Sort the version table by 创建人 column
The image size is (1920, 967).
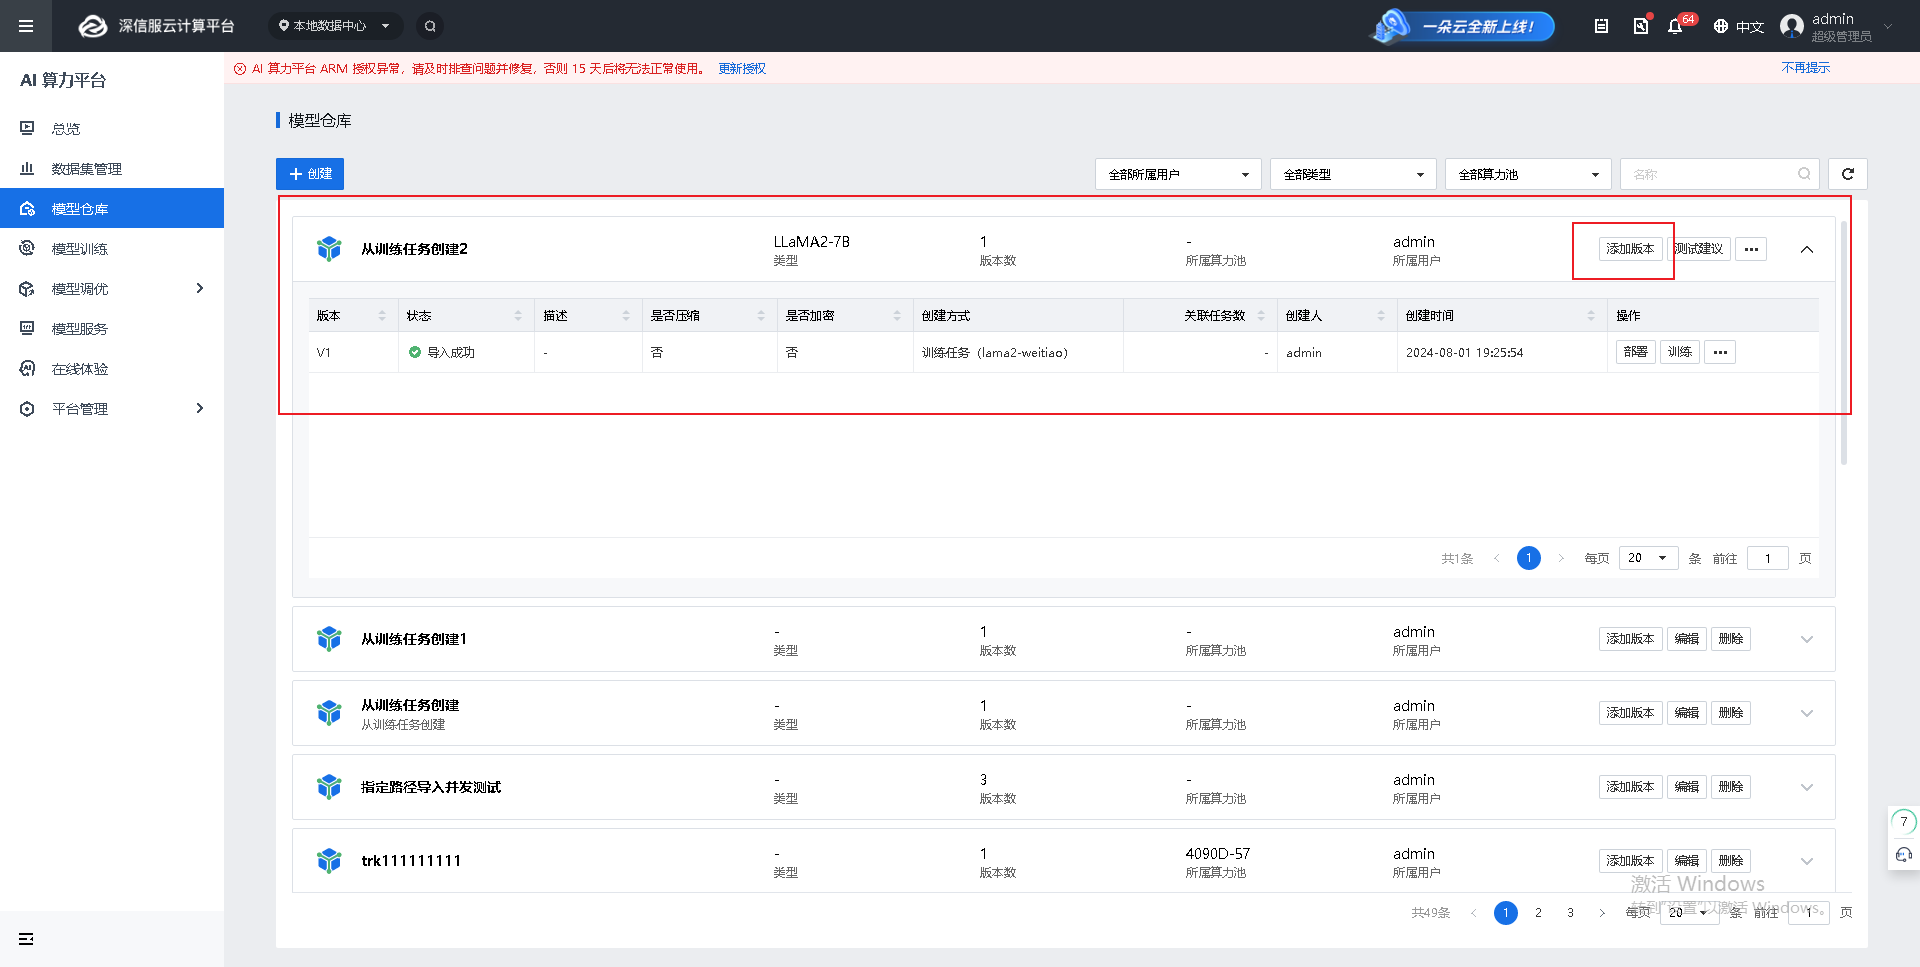coord(1381,315)
